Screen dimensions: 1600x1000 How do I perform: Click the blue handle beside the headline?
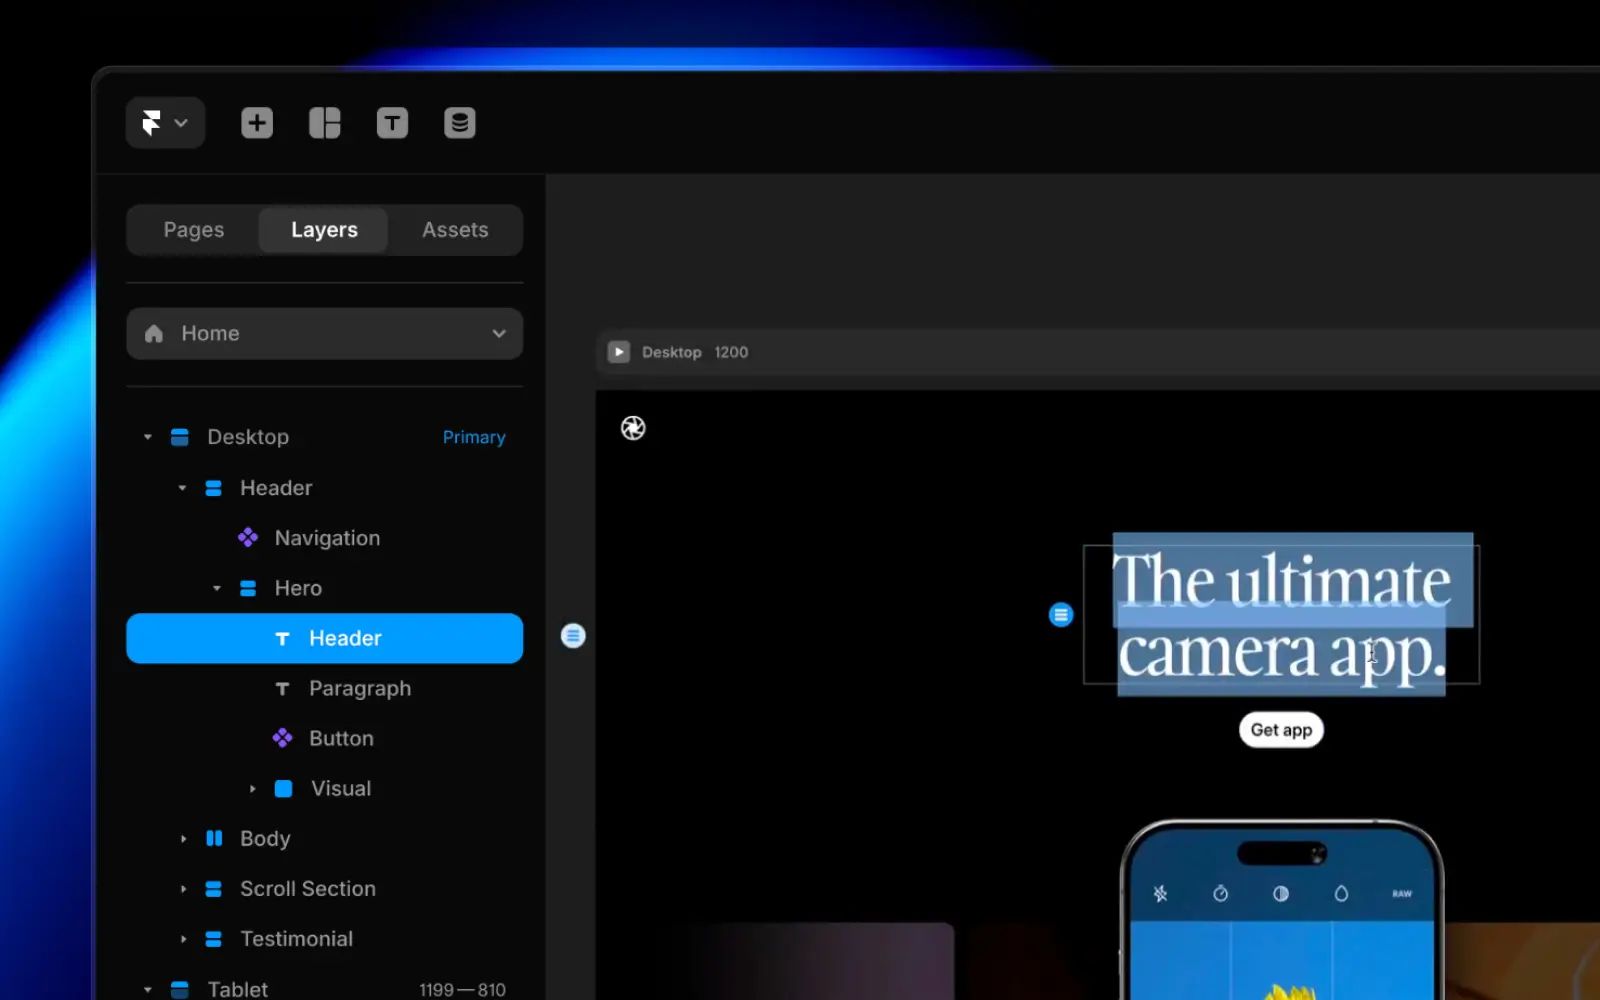(1061, 615)
